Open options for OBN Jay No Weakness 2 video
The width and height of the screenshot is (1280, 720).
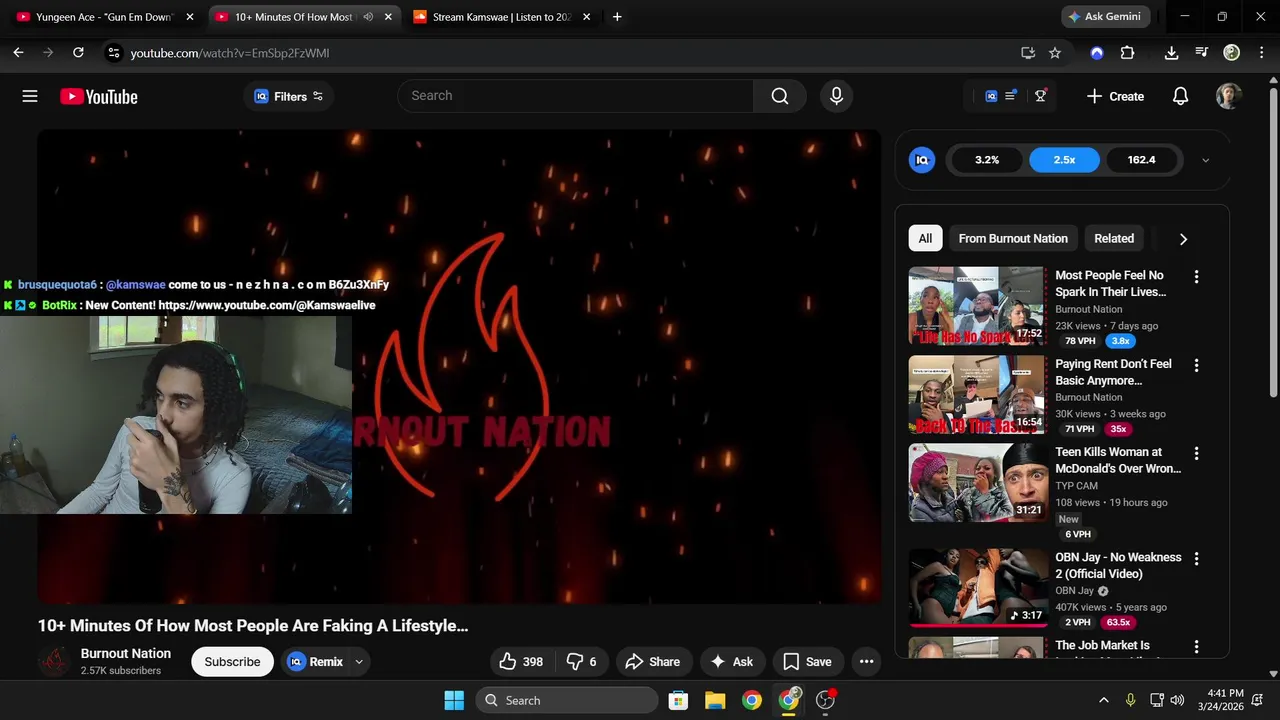pyautogui.click(x=1196, y=558)
